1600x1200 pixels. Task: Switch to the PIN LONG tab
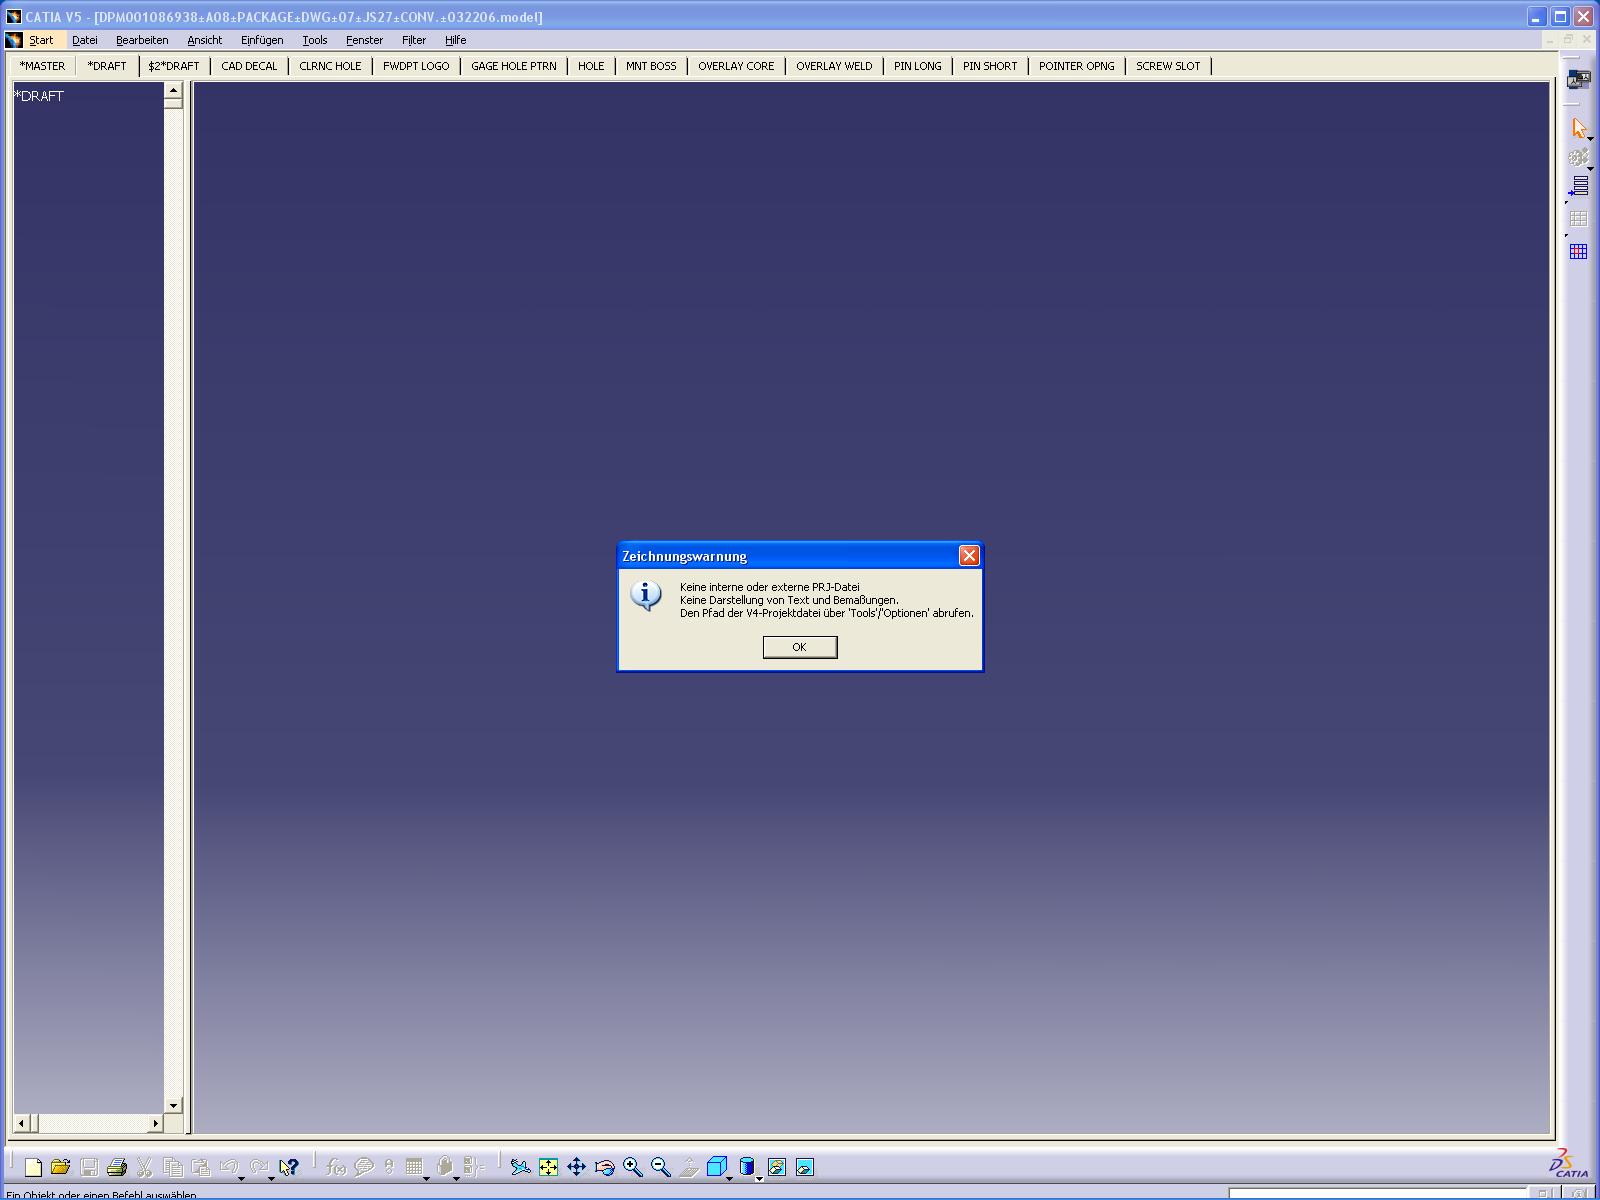point(918,66)
